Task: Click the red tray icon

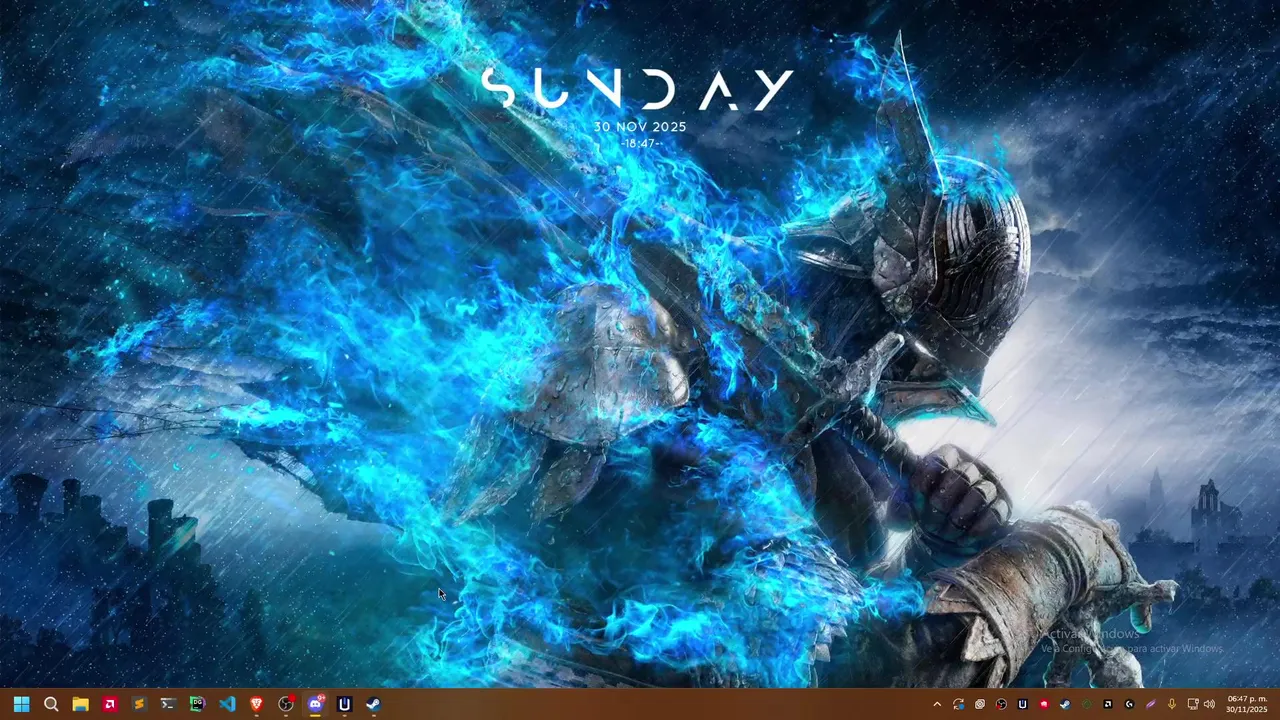Action: [1044, 704]
